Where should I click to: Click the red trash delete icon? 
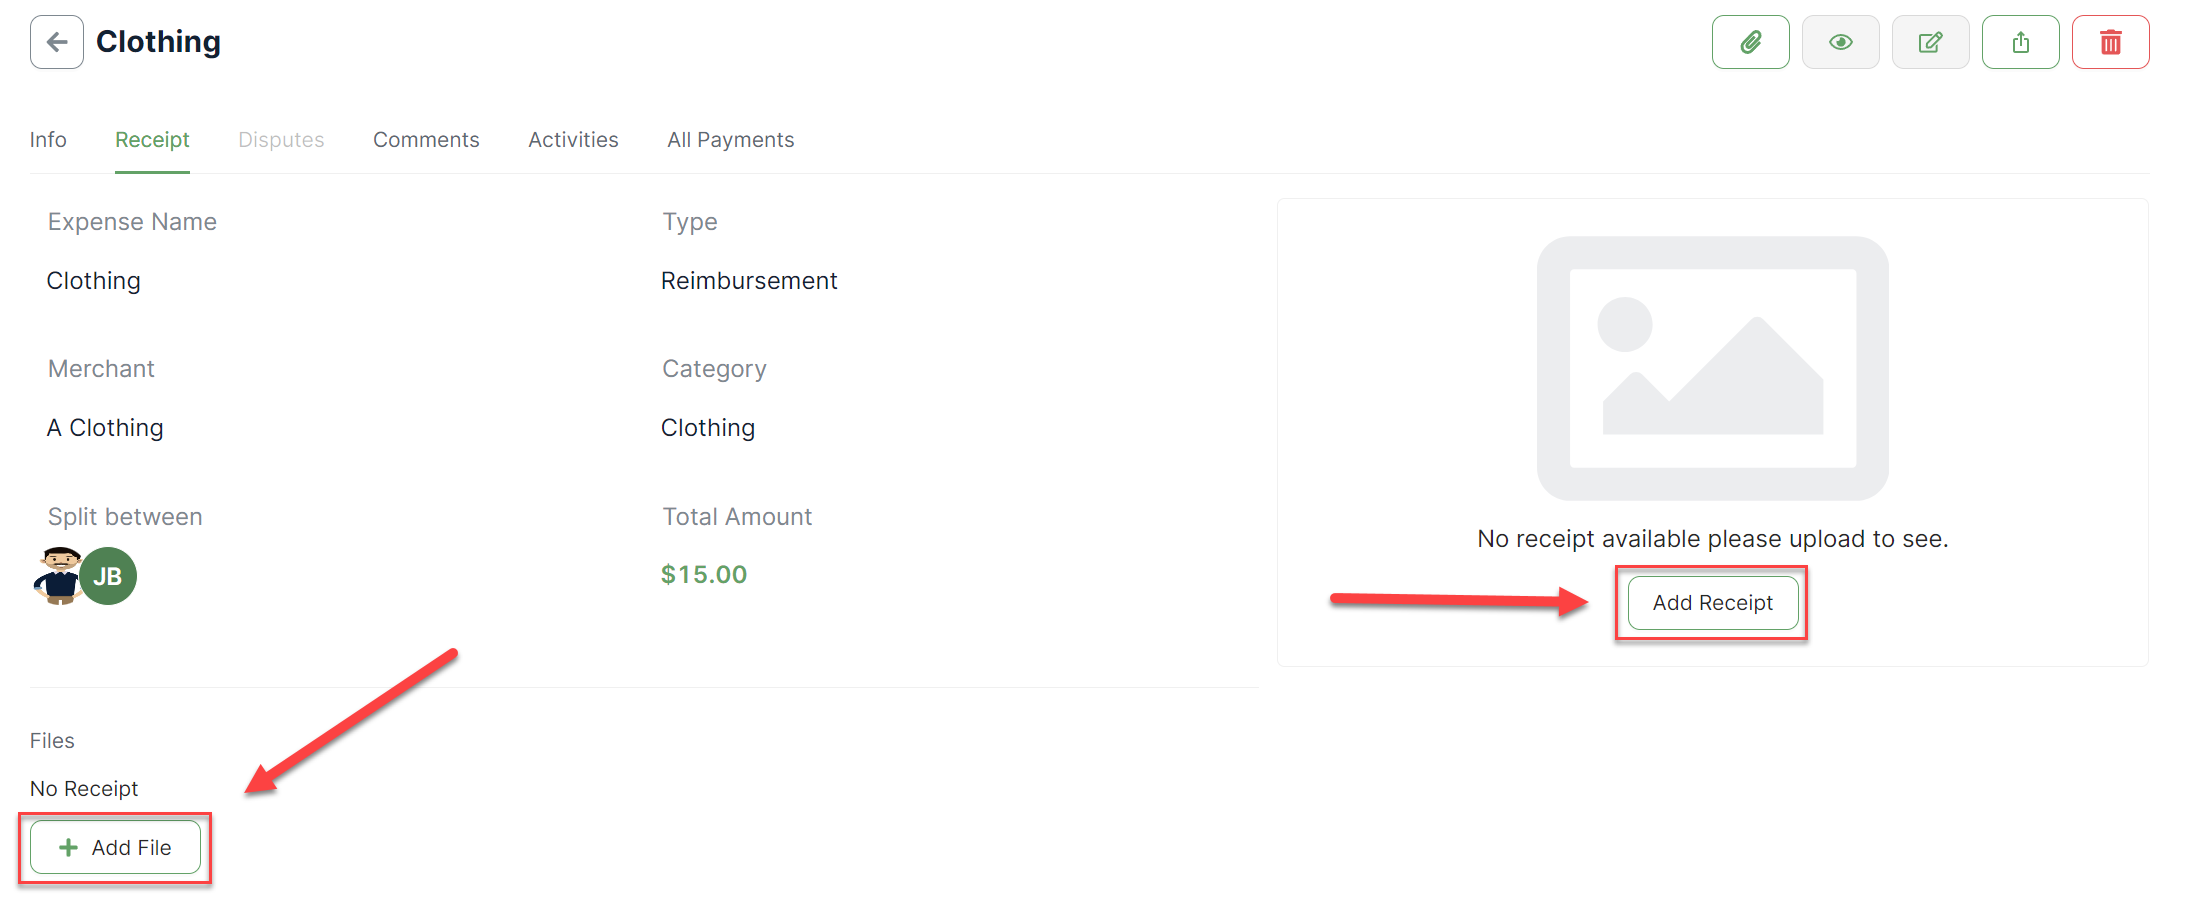(2110, 42)
